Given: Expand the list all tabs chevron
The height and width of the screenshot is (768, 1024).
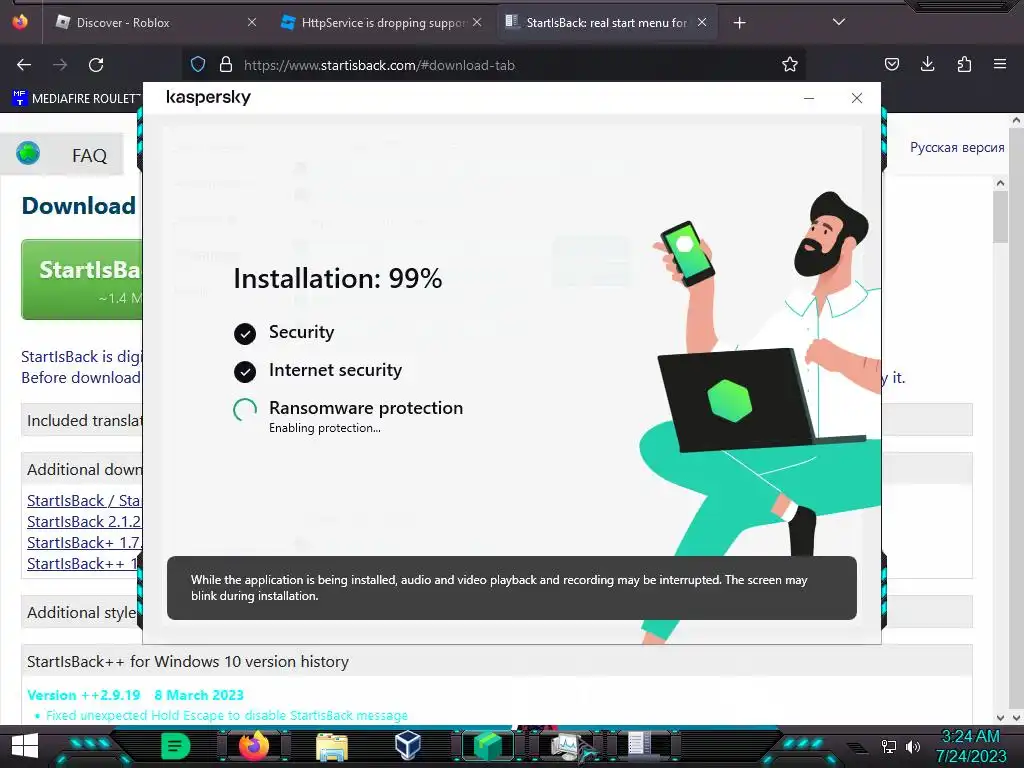Looking at the screenshot, I should 839,22.
